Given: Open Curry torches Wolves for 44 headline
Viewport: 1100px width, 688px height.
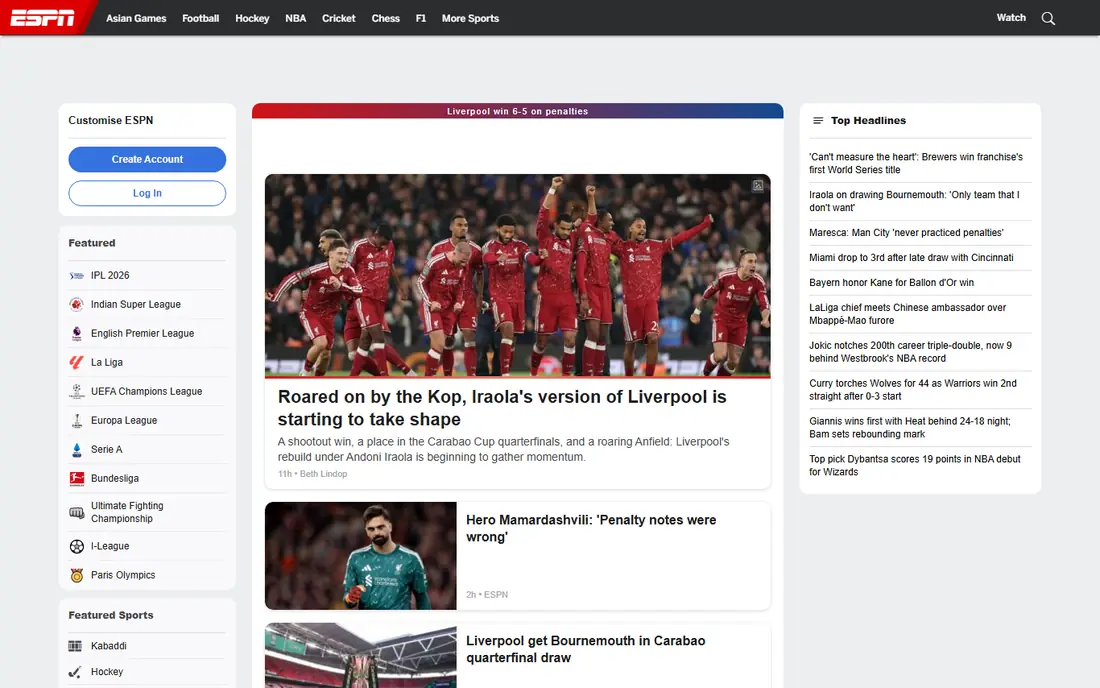Looking at the screenshot, I should pos(913,390).
